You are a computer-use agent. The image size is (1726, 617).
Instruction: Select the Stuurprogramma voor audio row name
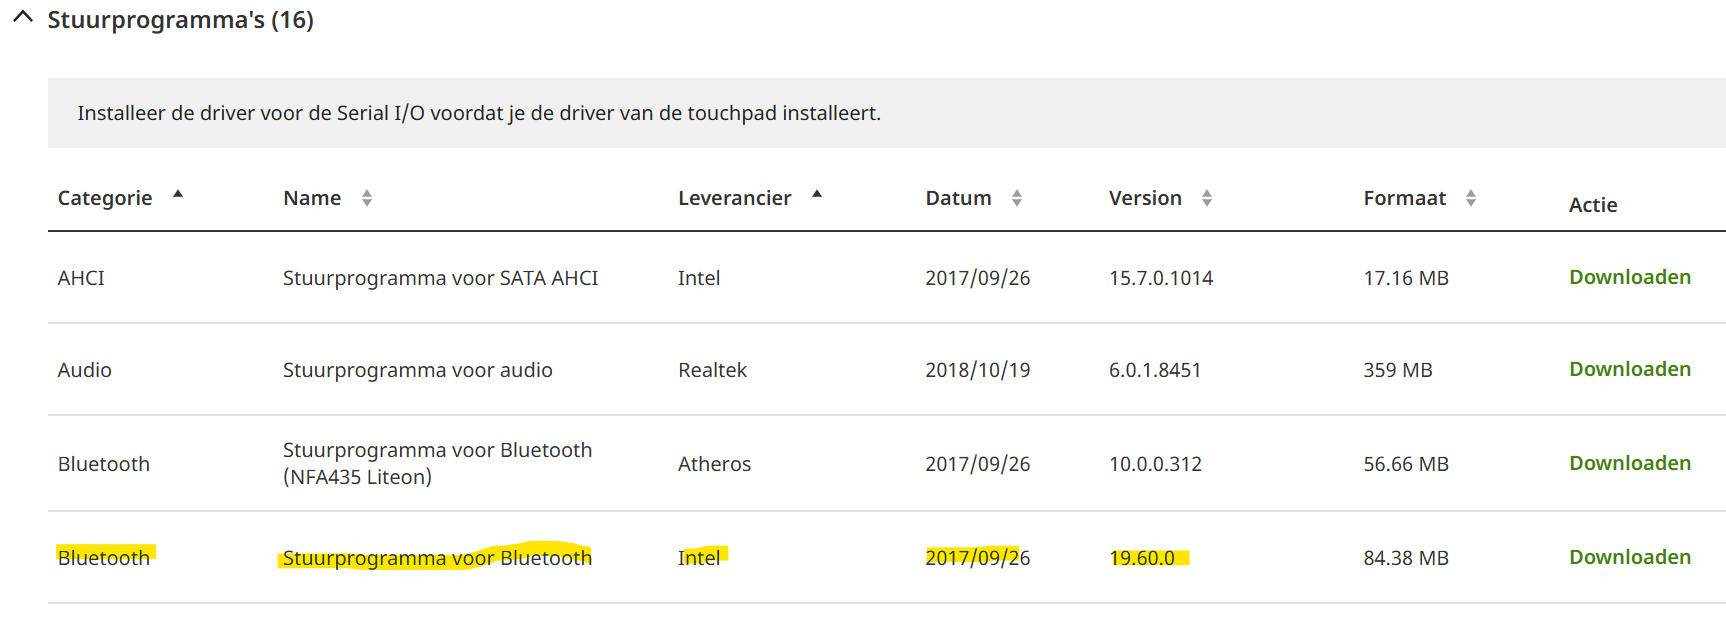(417, 370)
